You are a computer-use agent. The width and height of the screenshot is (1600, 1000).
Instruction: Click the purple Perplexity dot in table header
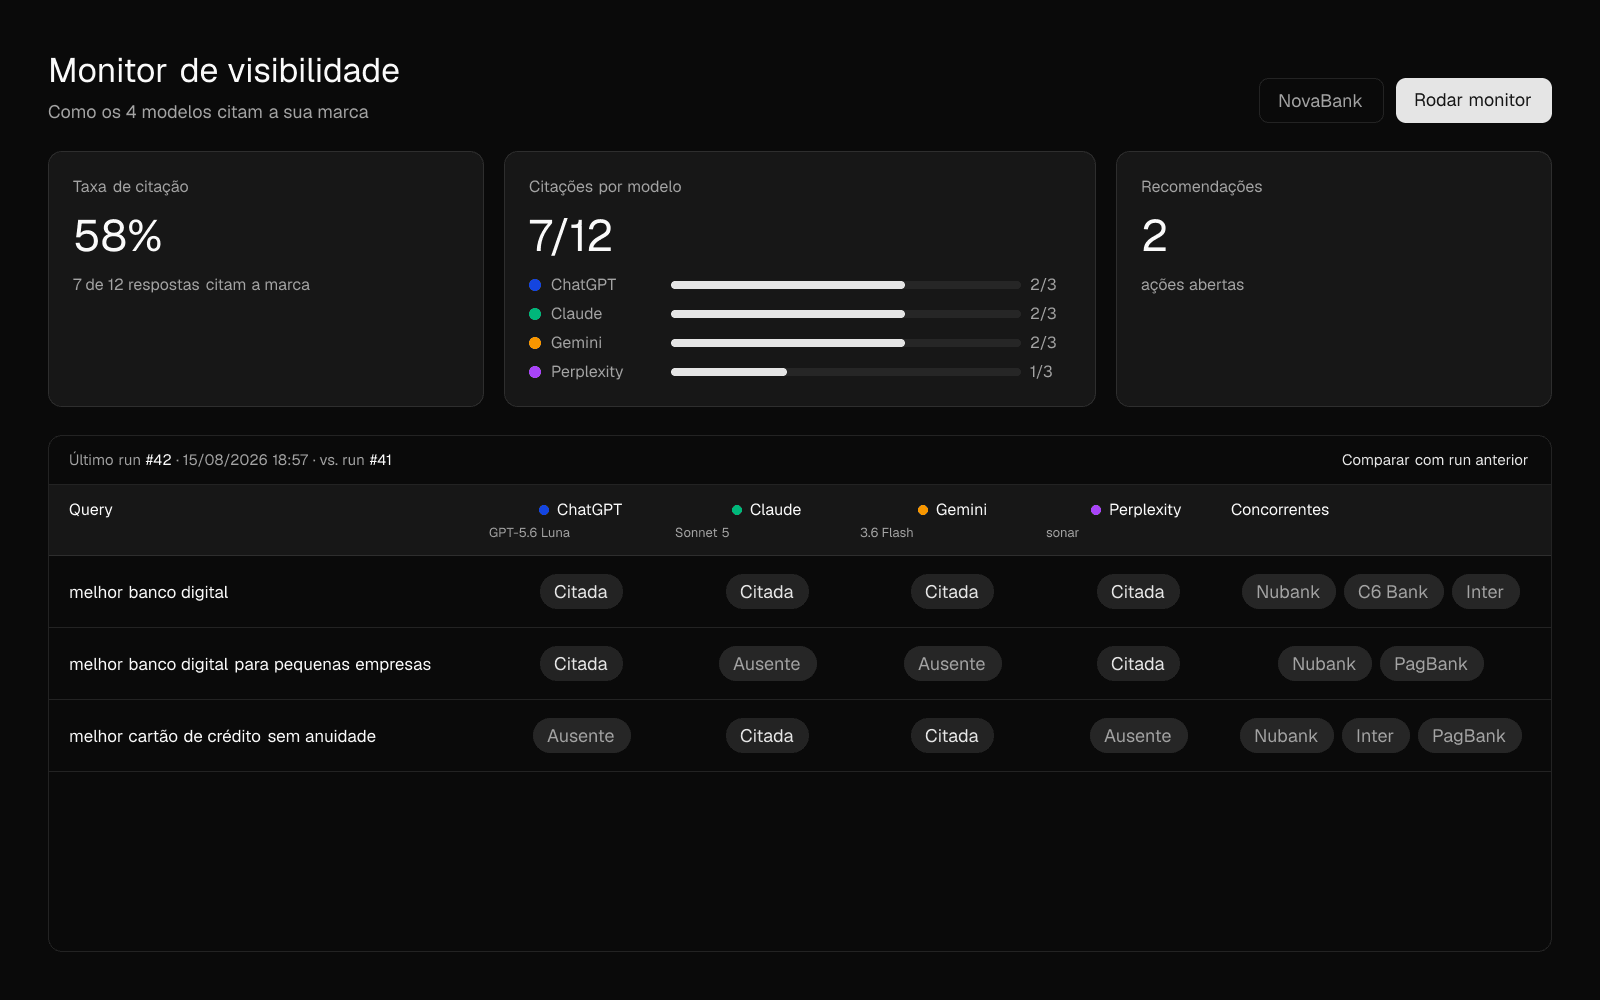[x=1096, y=510]
